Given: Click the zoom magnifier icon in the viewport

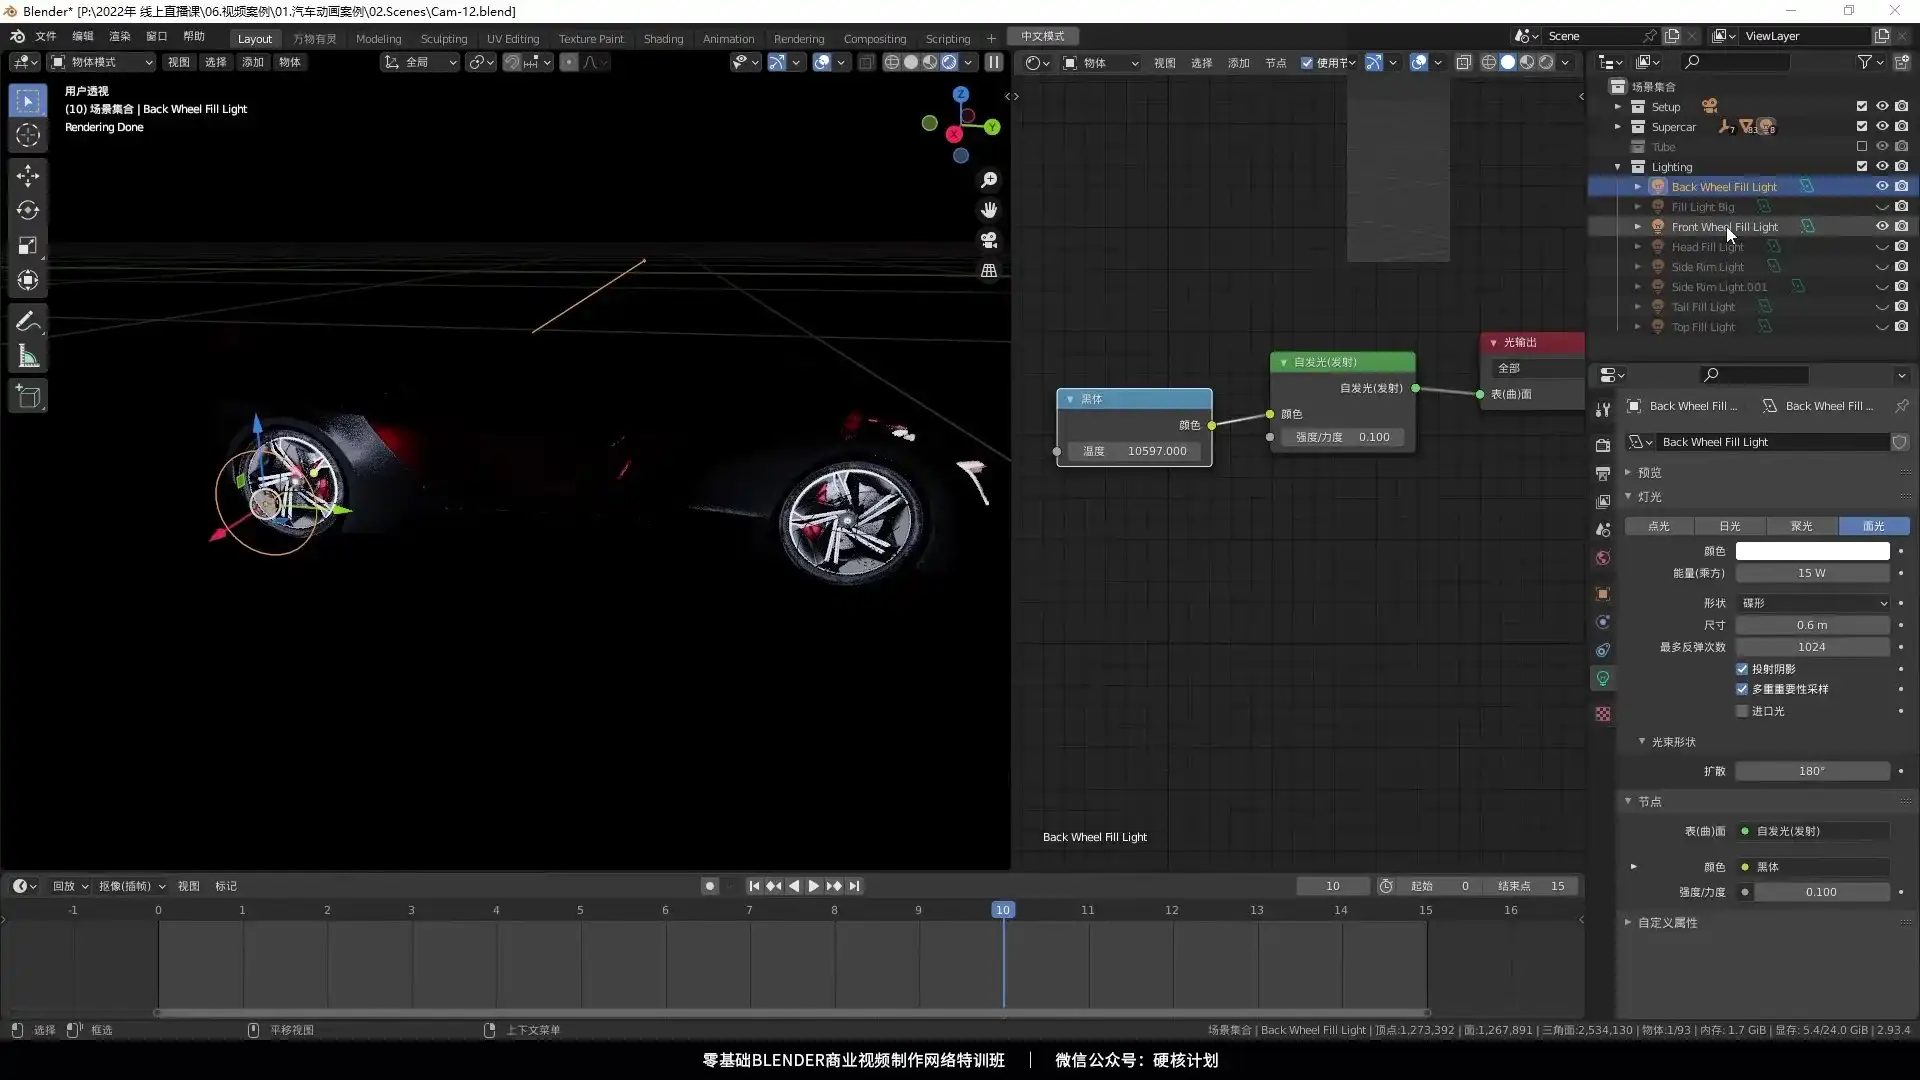Looking at the screenshot, I should 989,180.
